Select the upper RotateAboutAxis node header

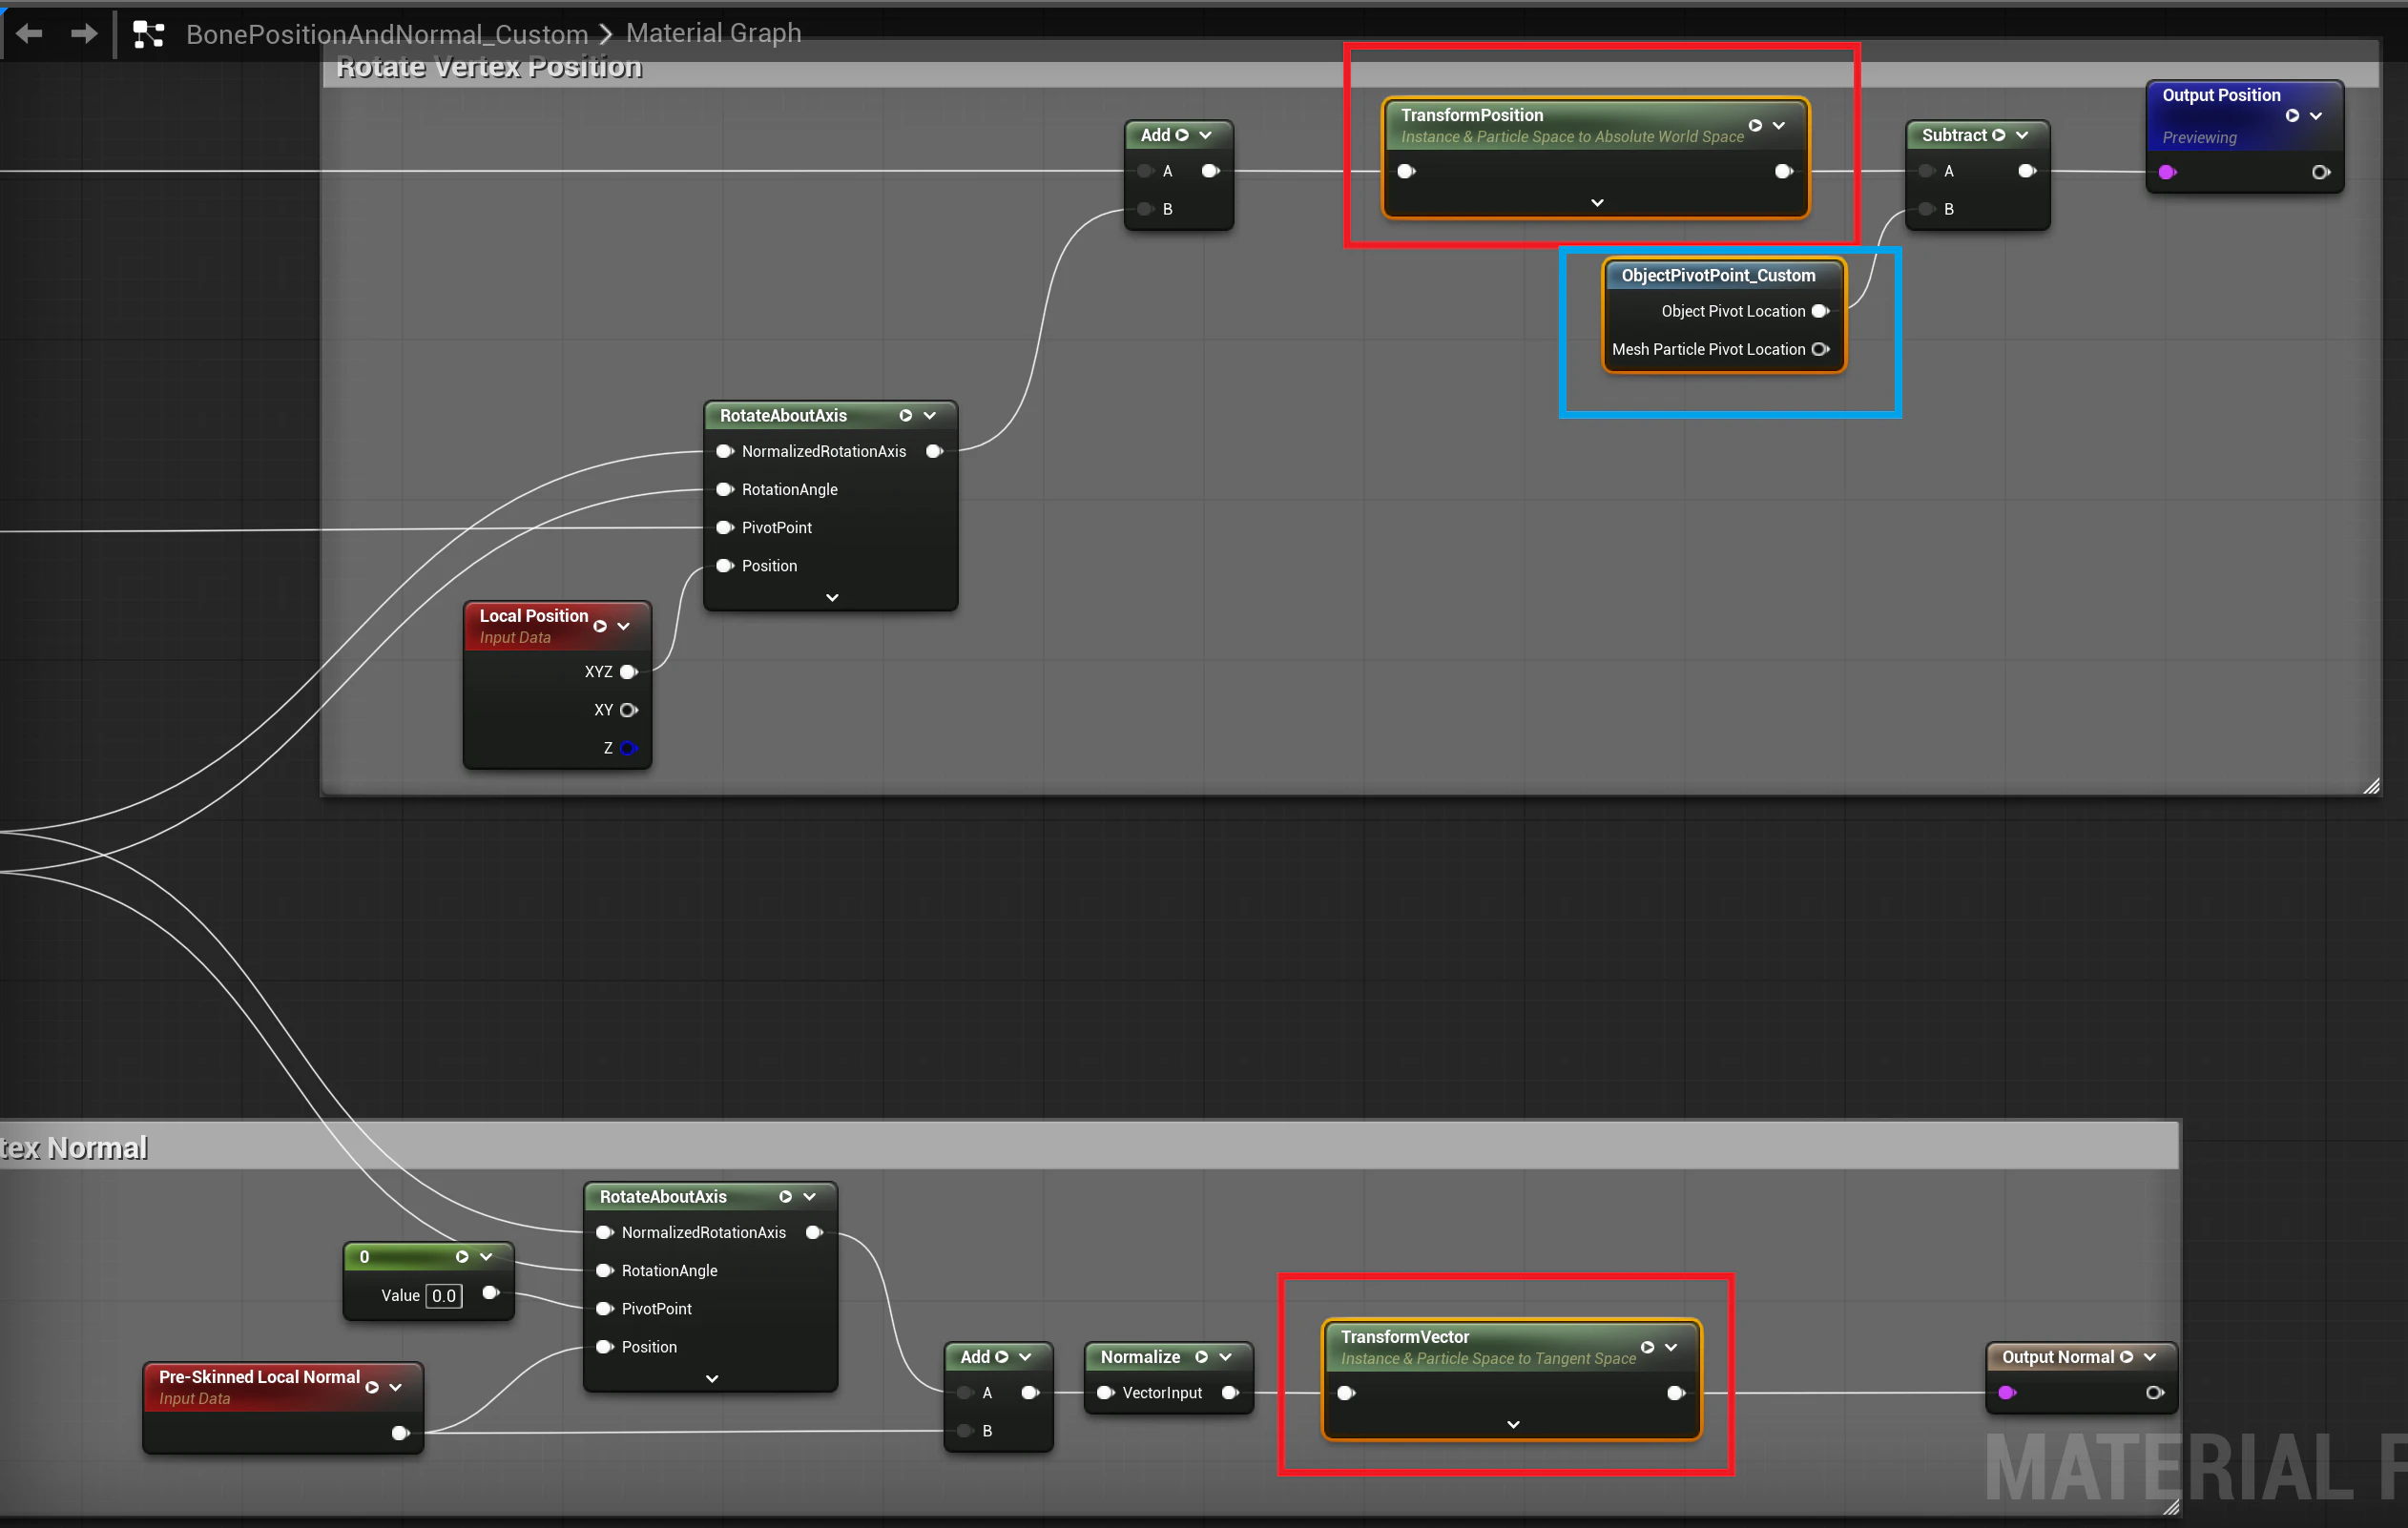[x=783, y=415]
